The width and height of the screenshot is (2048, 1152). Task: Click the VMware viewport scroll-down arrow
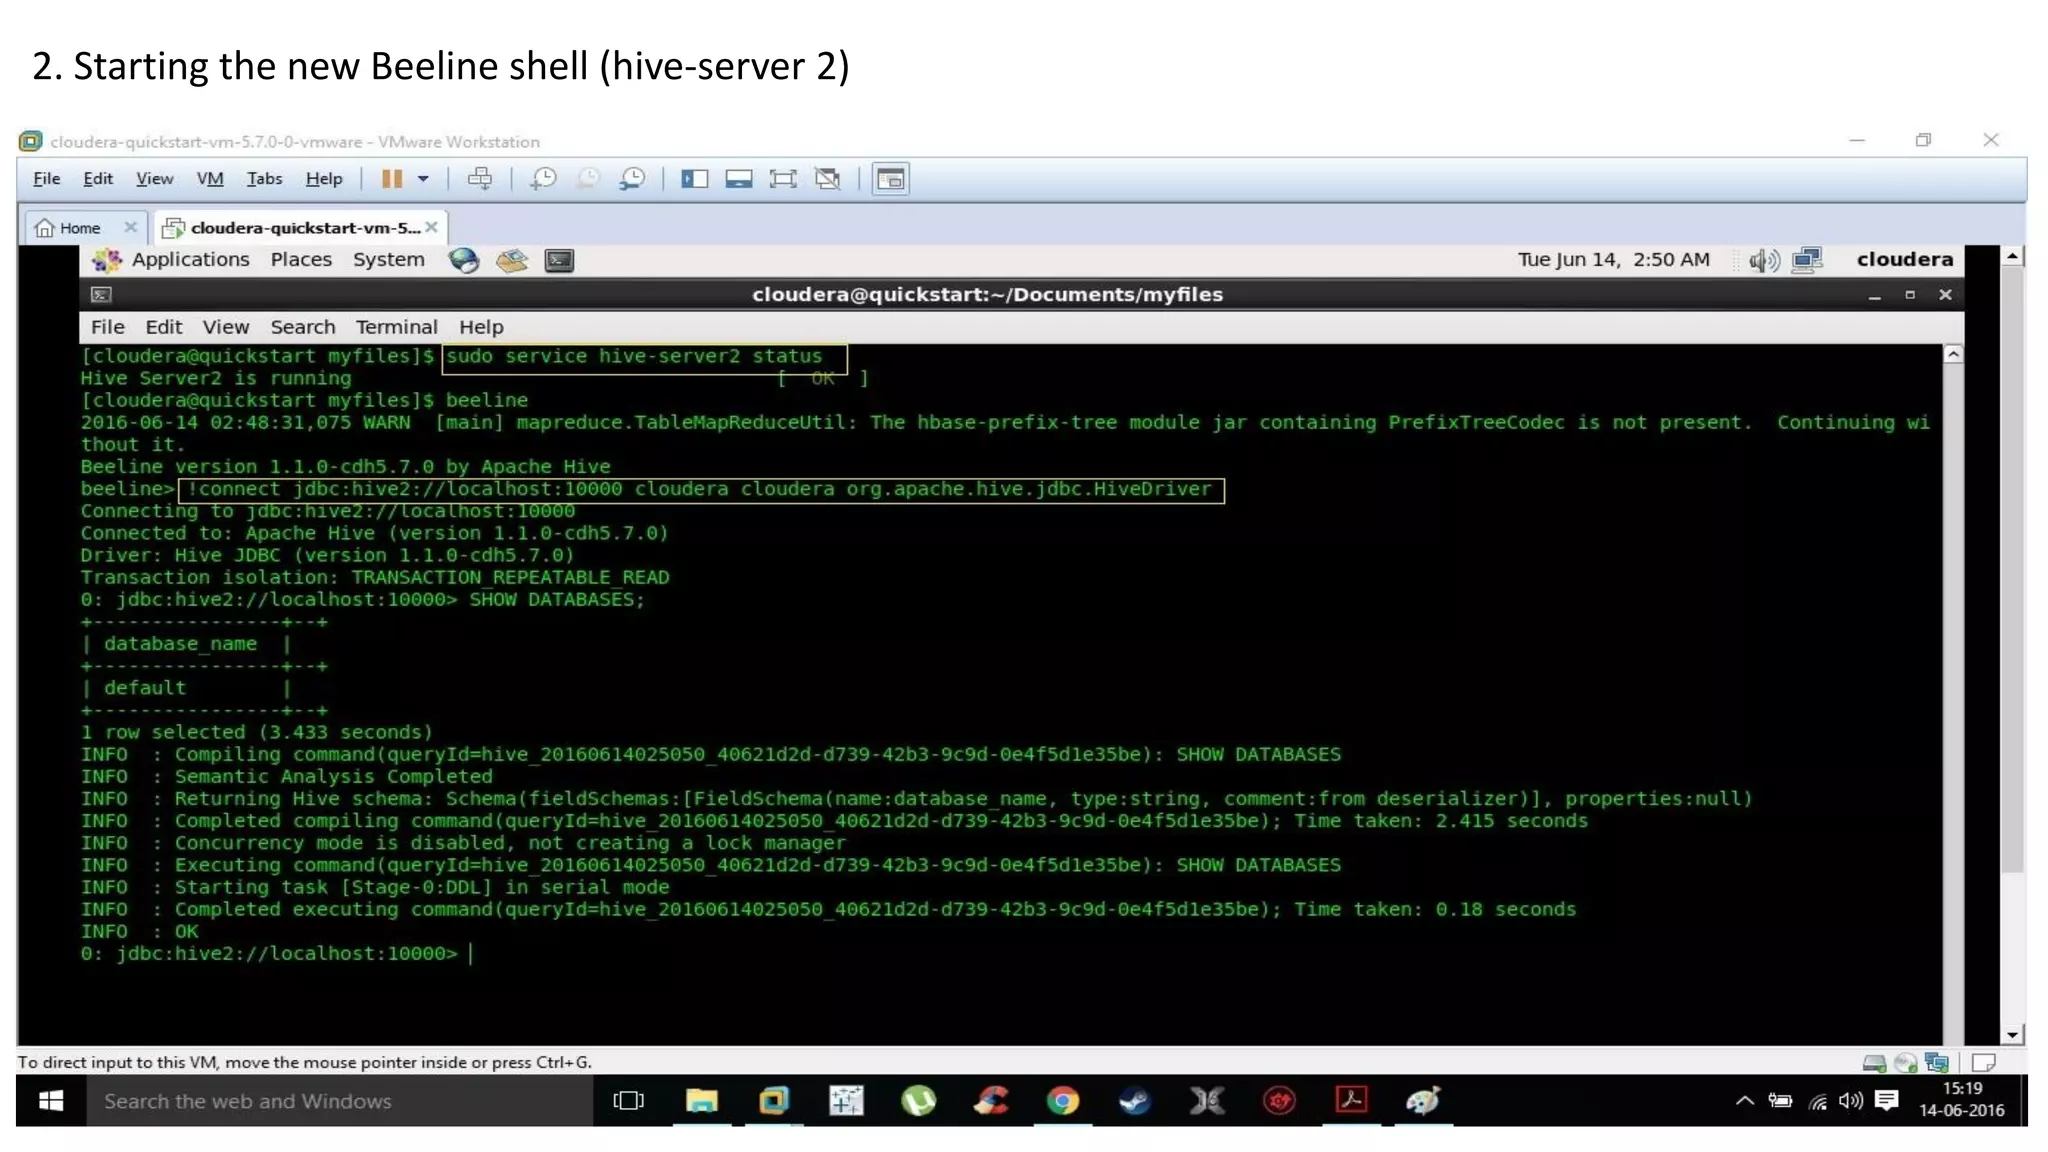tap(2012, 1035)
